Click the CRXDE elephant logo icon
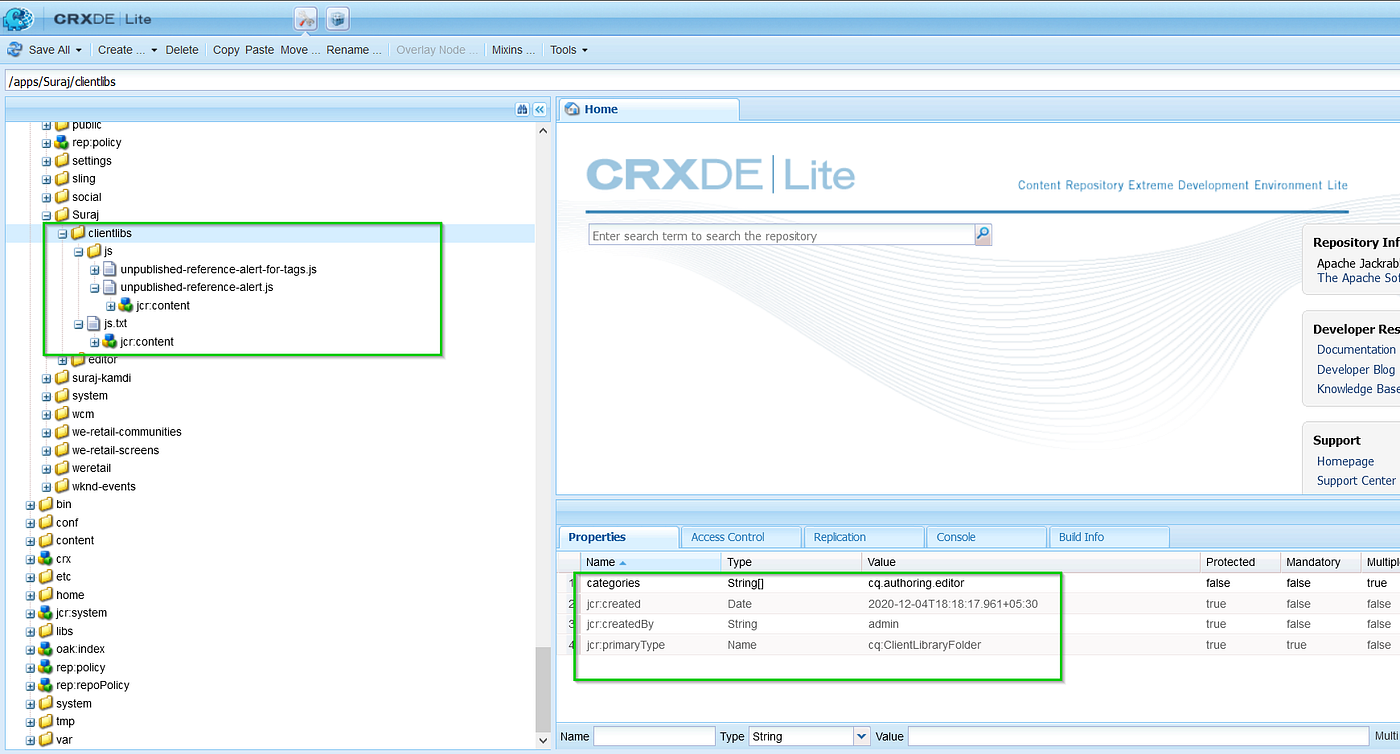This screenshot has height=754, width=1400. point(18,18)
